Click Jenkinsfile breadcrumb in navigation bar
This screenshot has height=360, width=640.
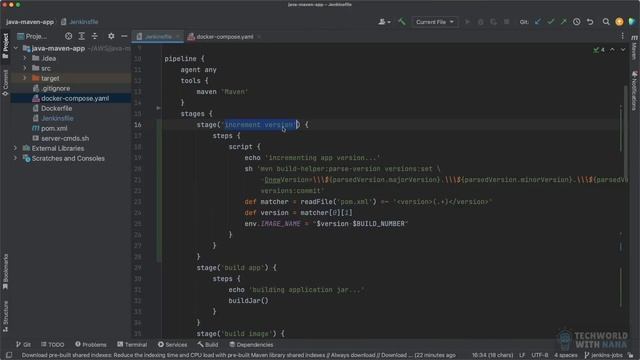[x=80, y=22]
